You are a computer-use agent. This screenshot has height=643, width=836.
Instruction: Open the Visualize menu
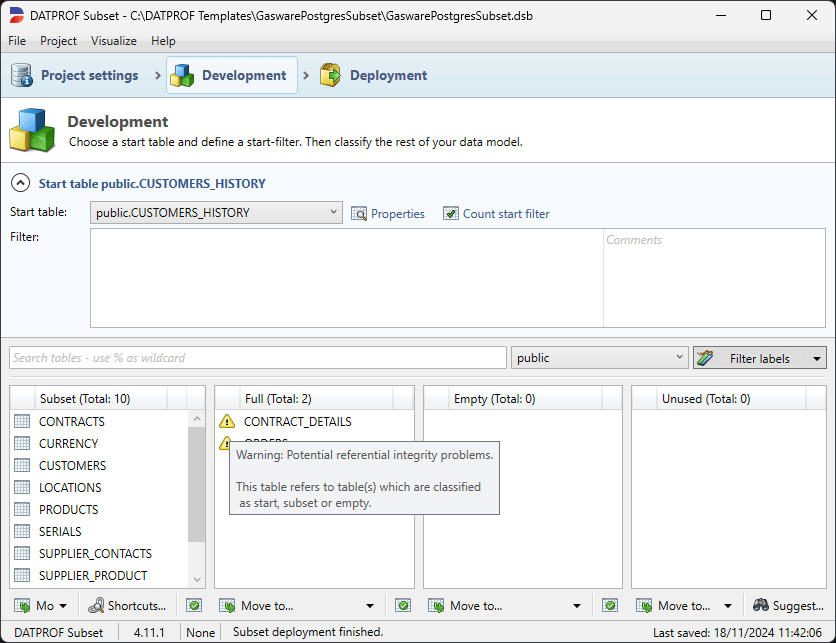pyautogui.click(x=114, y=41)
